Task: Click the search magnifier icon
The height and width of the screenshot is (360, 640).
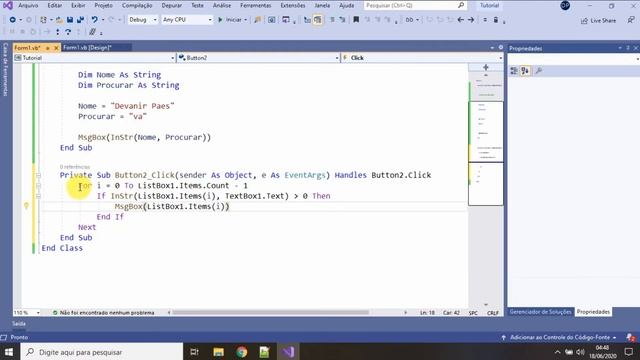Action: point(461,5)
